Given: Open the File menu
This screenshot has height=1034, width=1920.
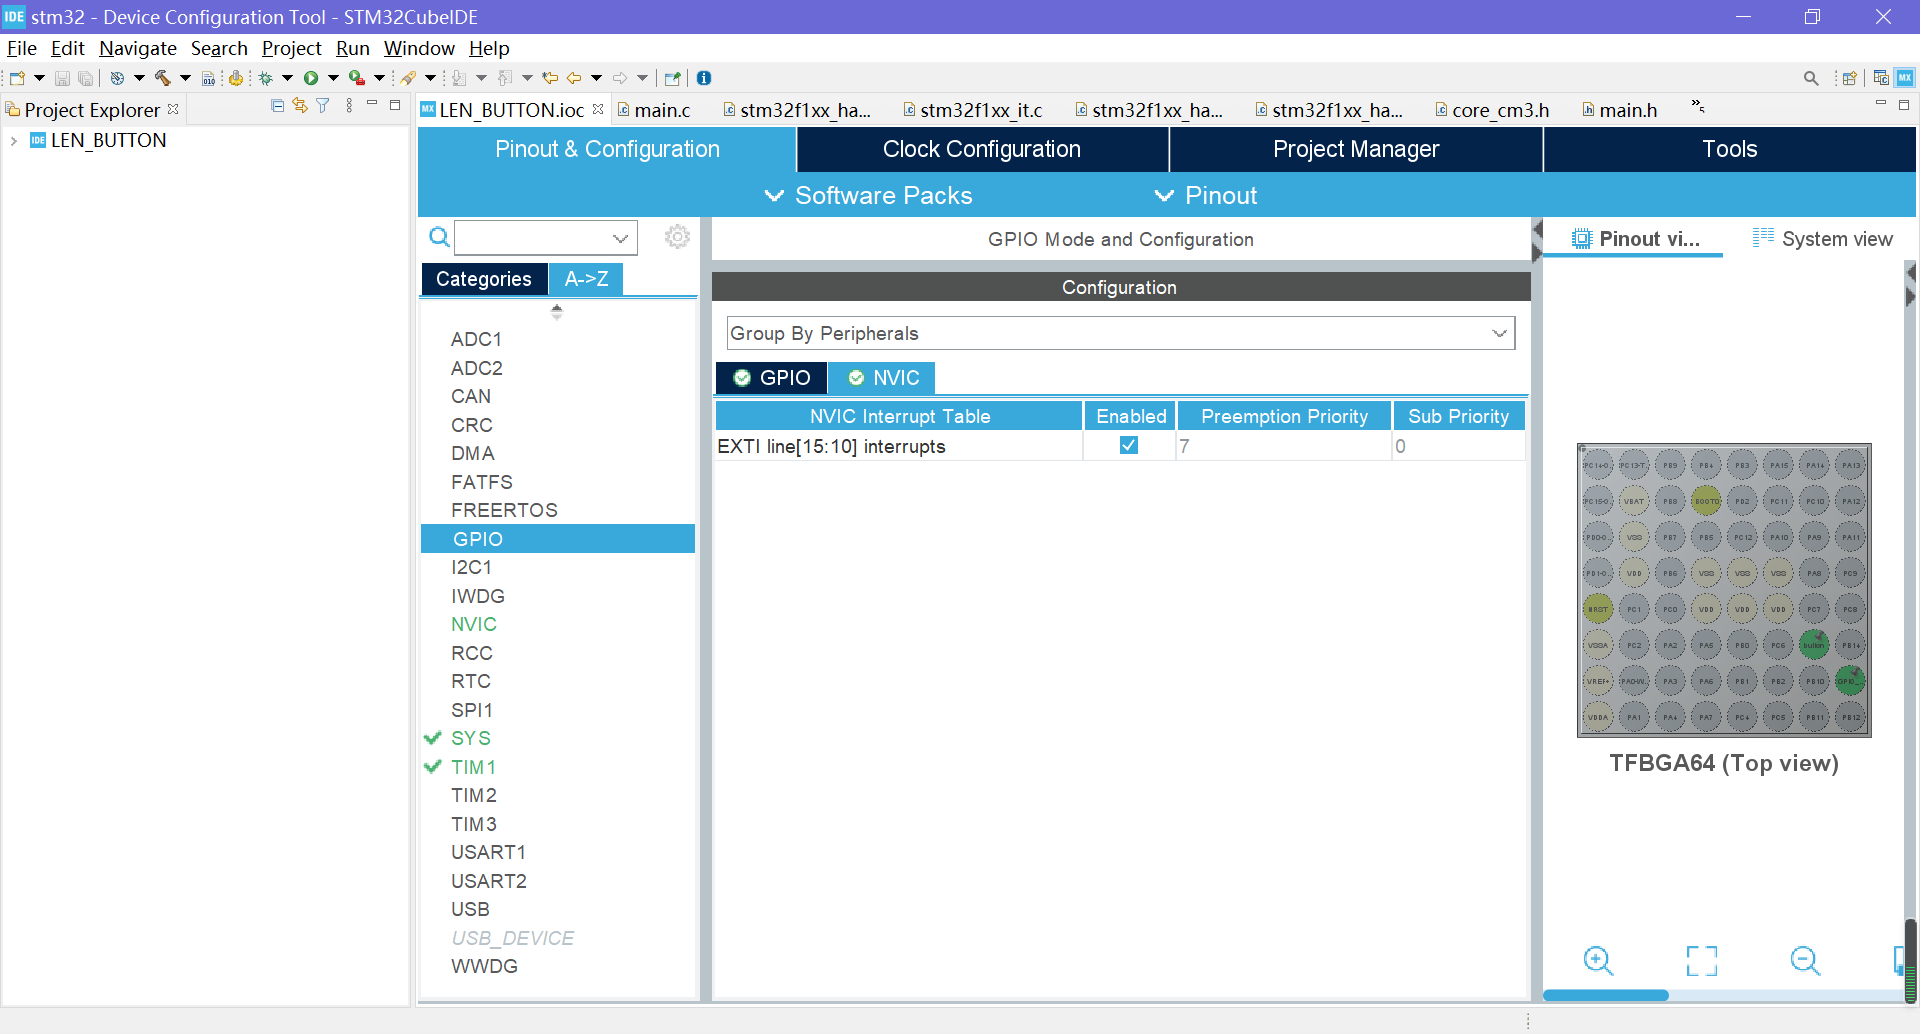Looking at the screenshot, I should [x=21, y=48].
